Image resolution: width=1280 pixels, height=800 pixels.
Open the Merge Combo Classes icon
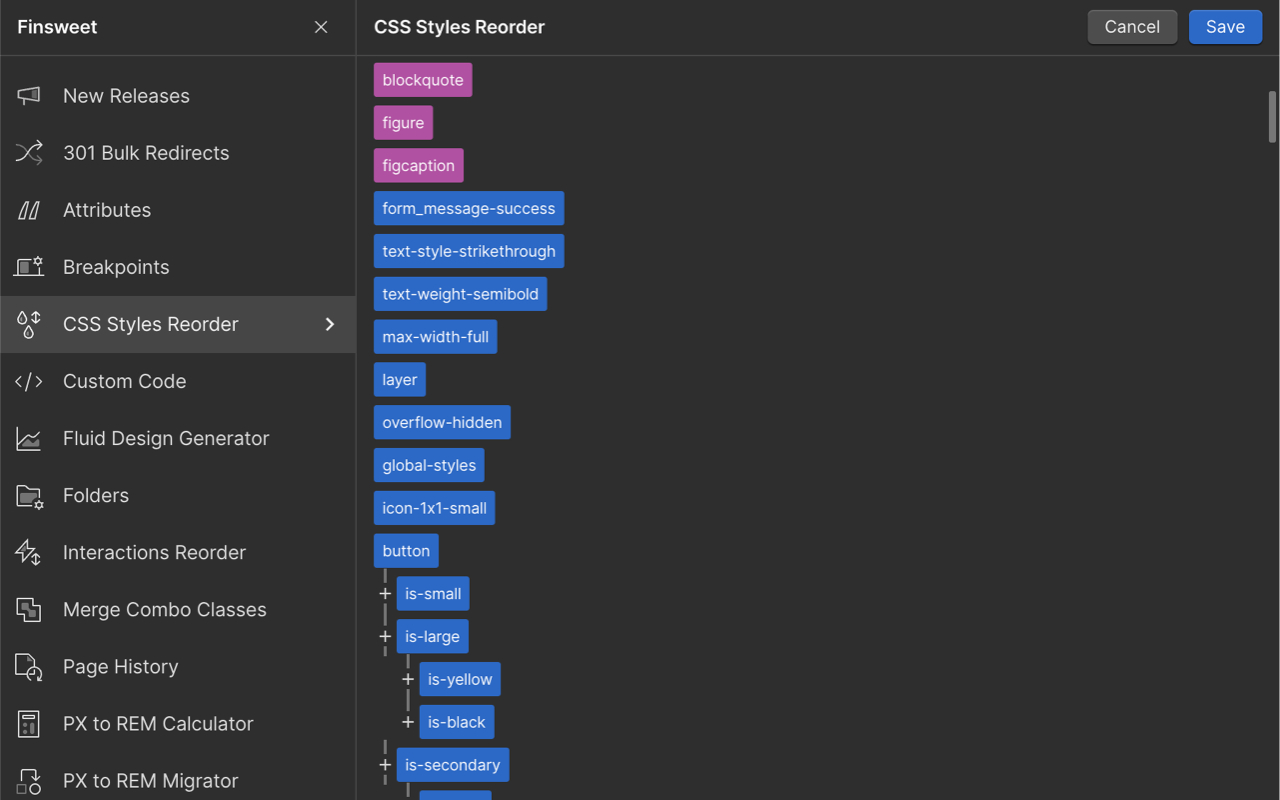pos(28,609)
